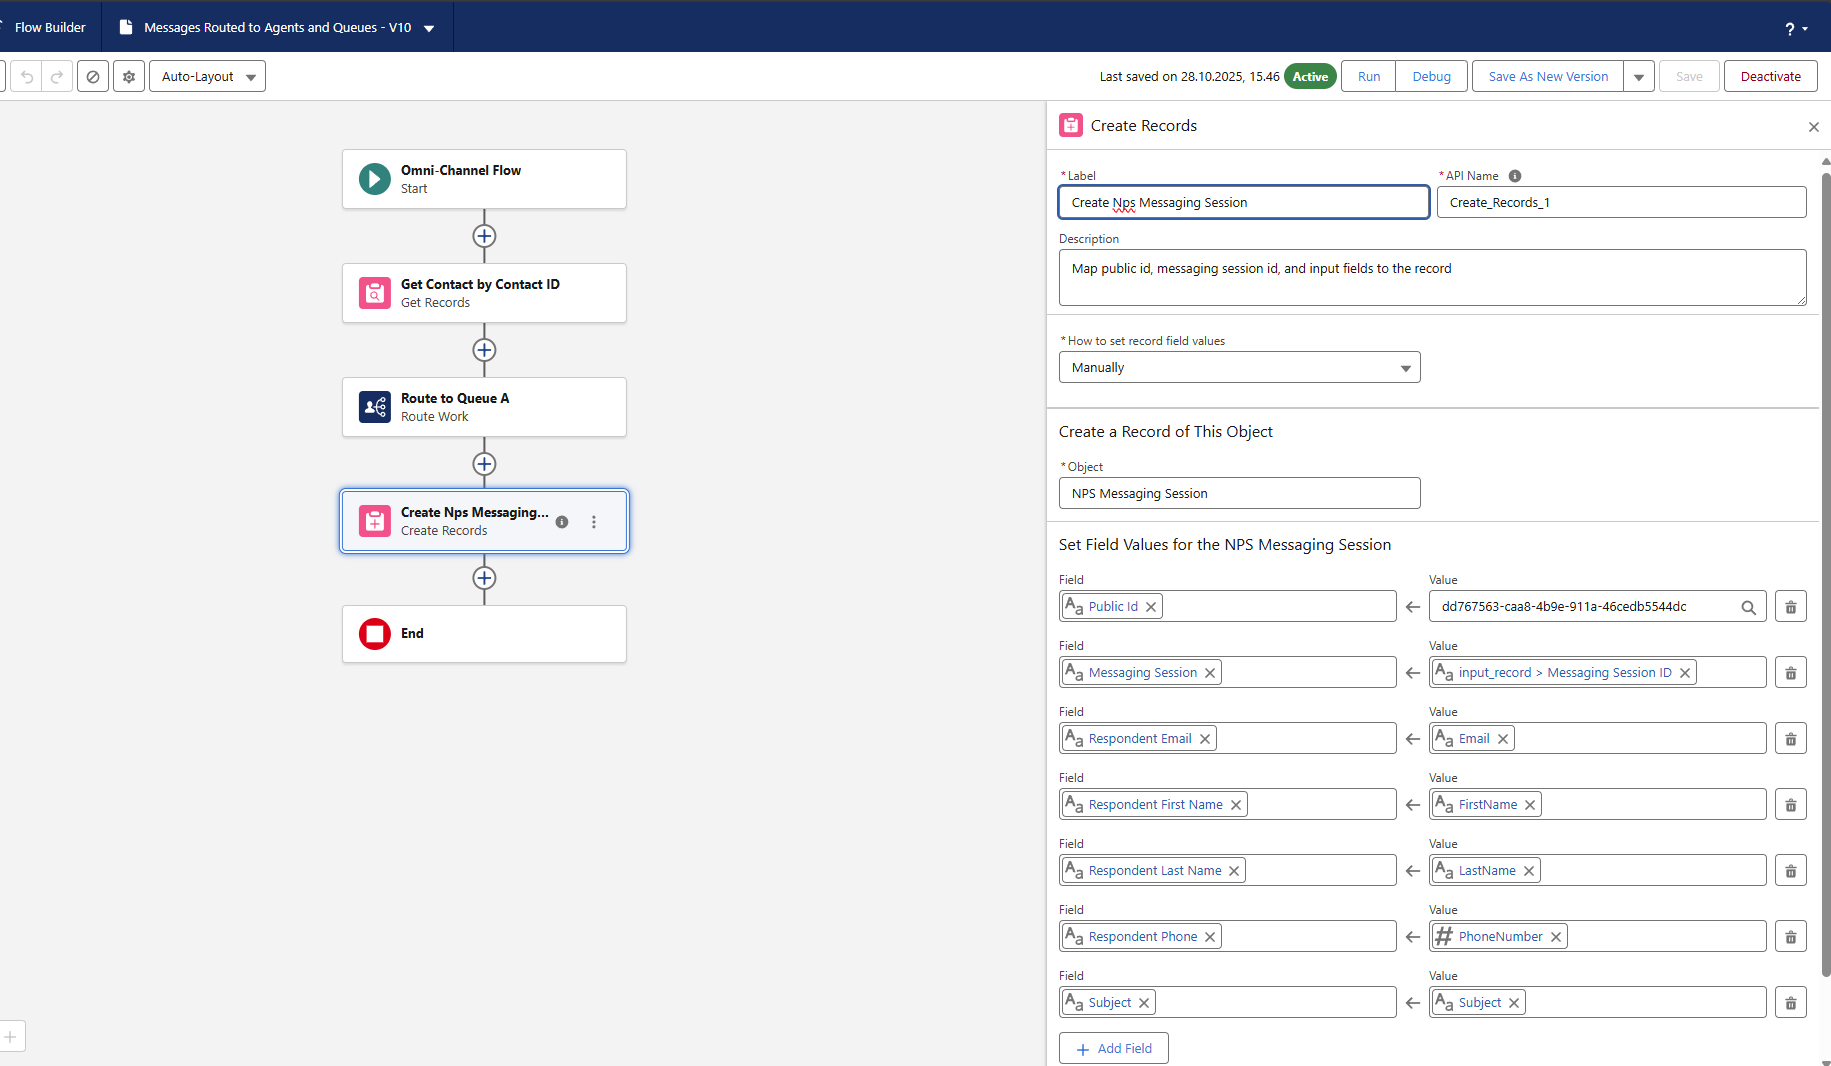Click the undo arrow icon

(x=27, y=77)
